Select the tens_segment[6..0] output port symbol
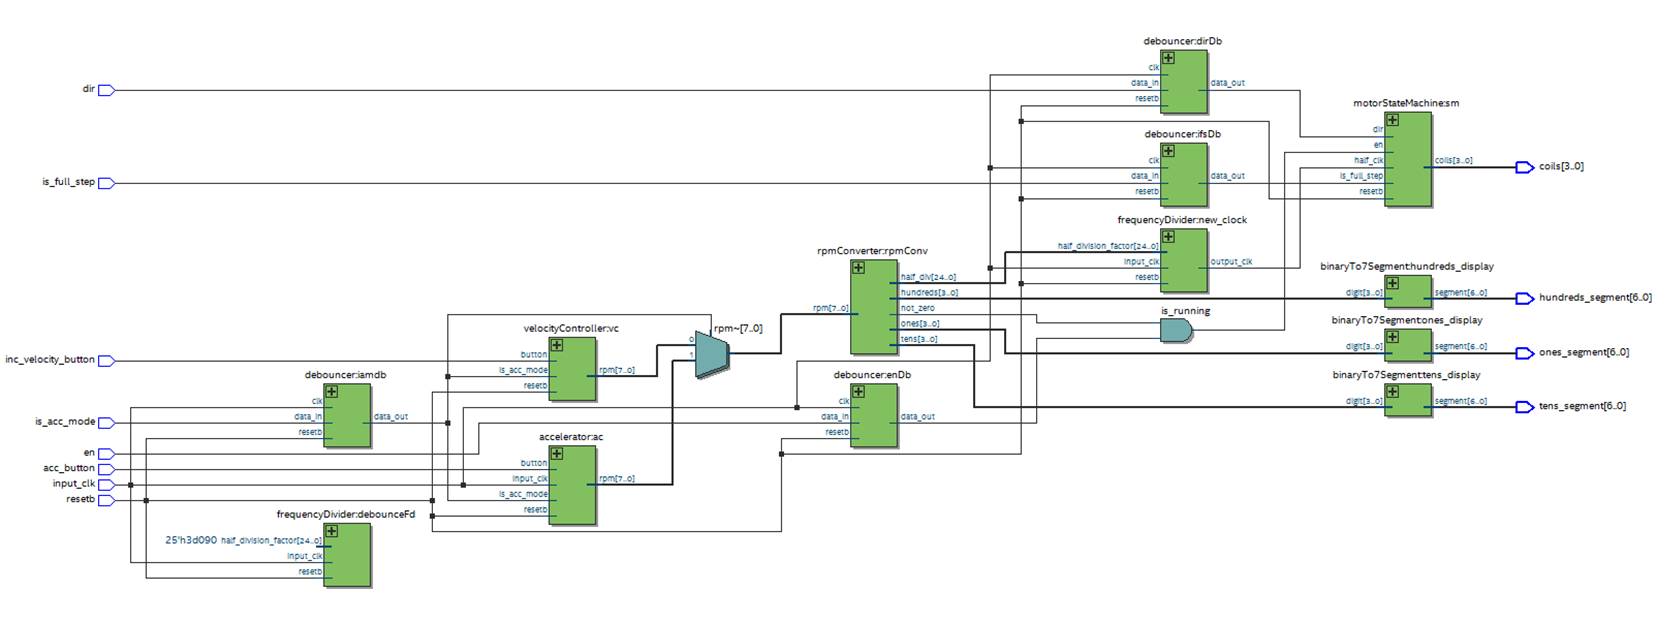This screenshot has height=622, width=1656. tap(1524, 407)
